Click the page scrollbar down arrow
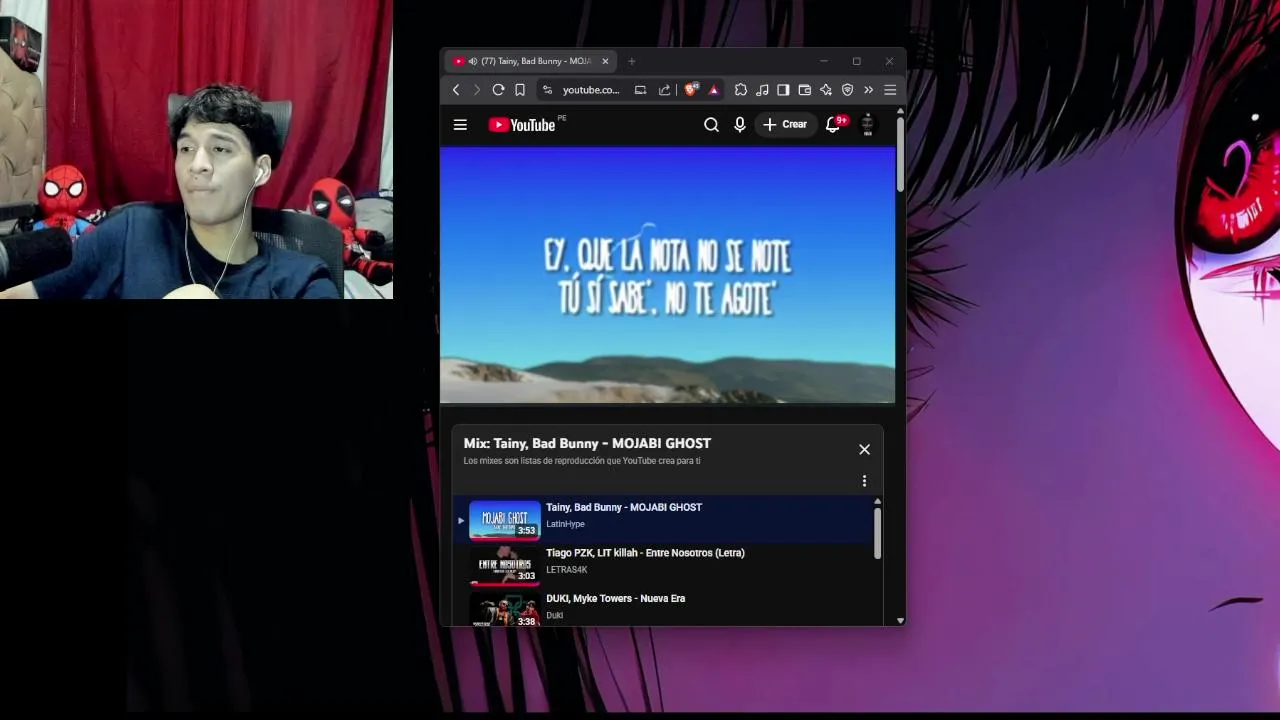The image size is (1280, 720). (x=901, y=620)
